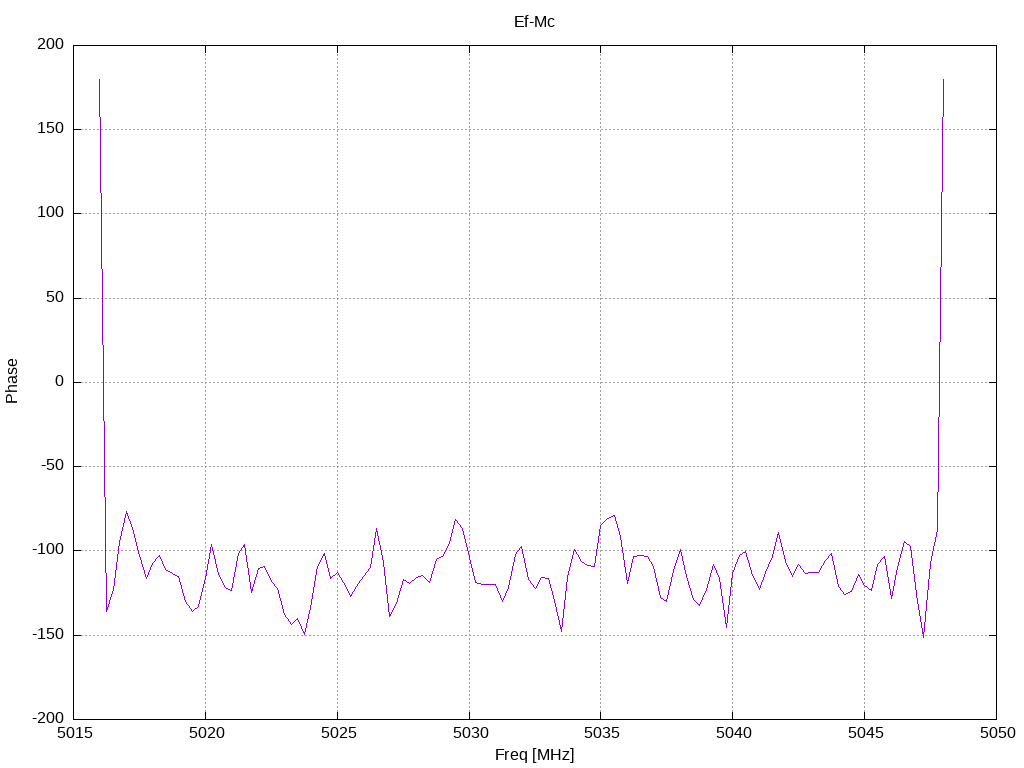Viewport: 1024px width, 768px height.
Task: Click the 5015 x-axis tick label
Action: coord(75,733)
